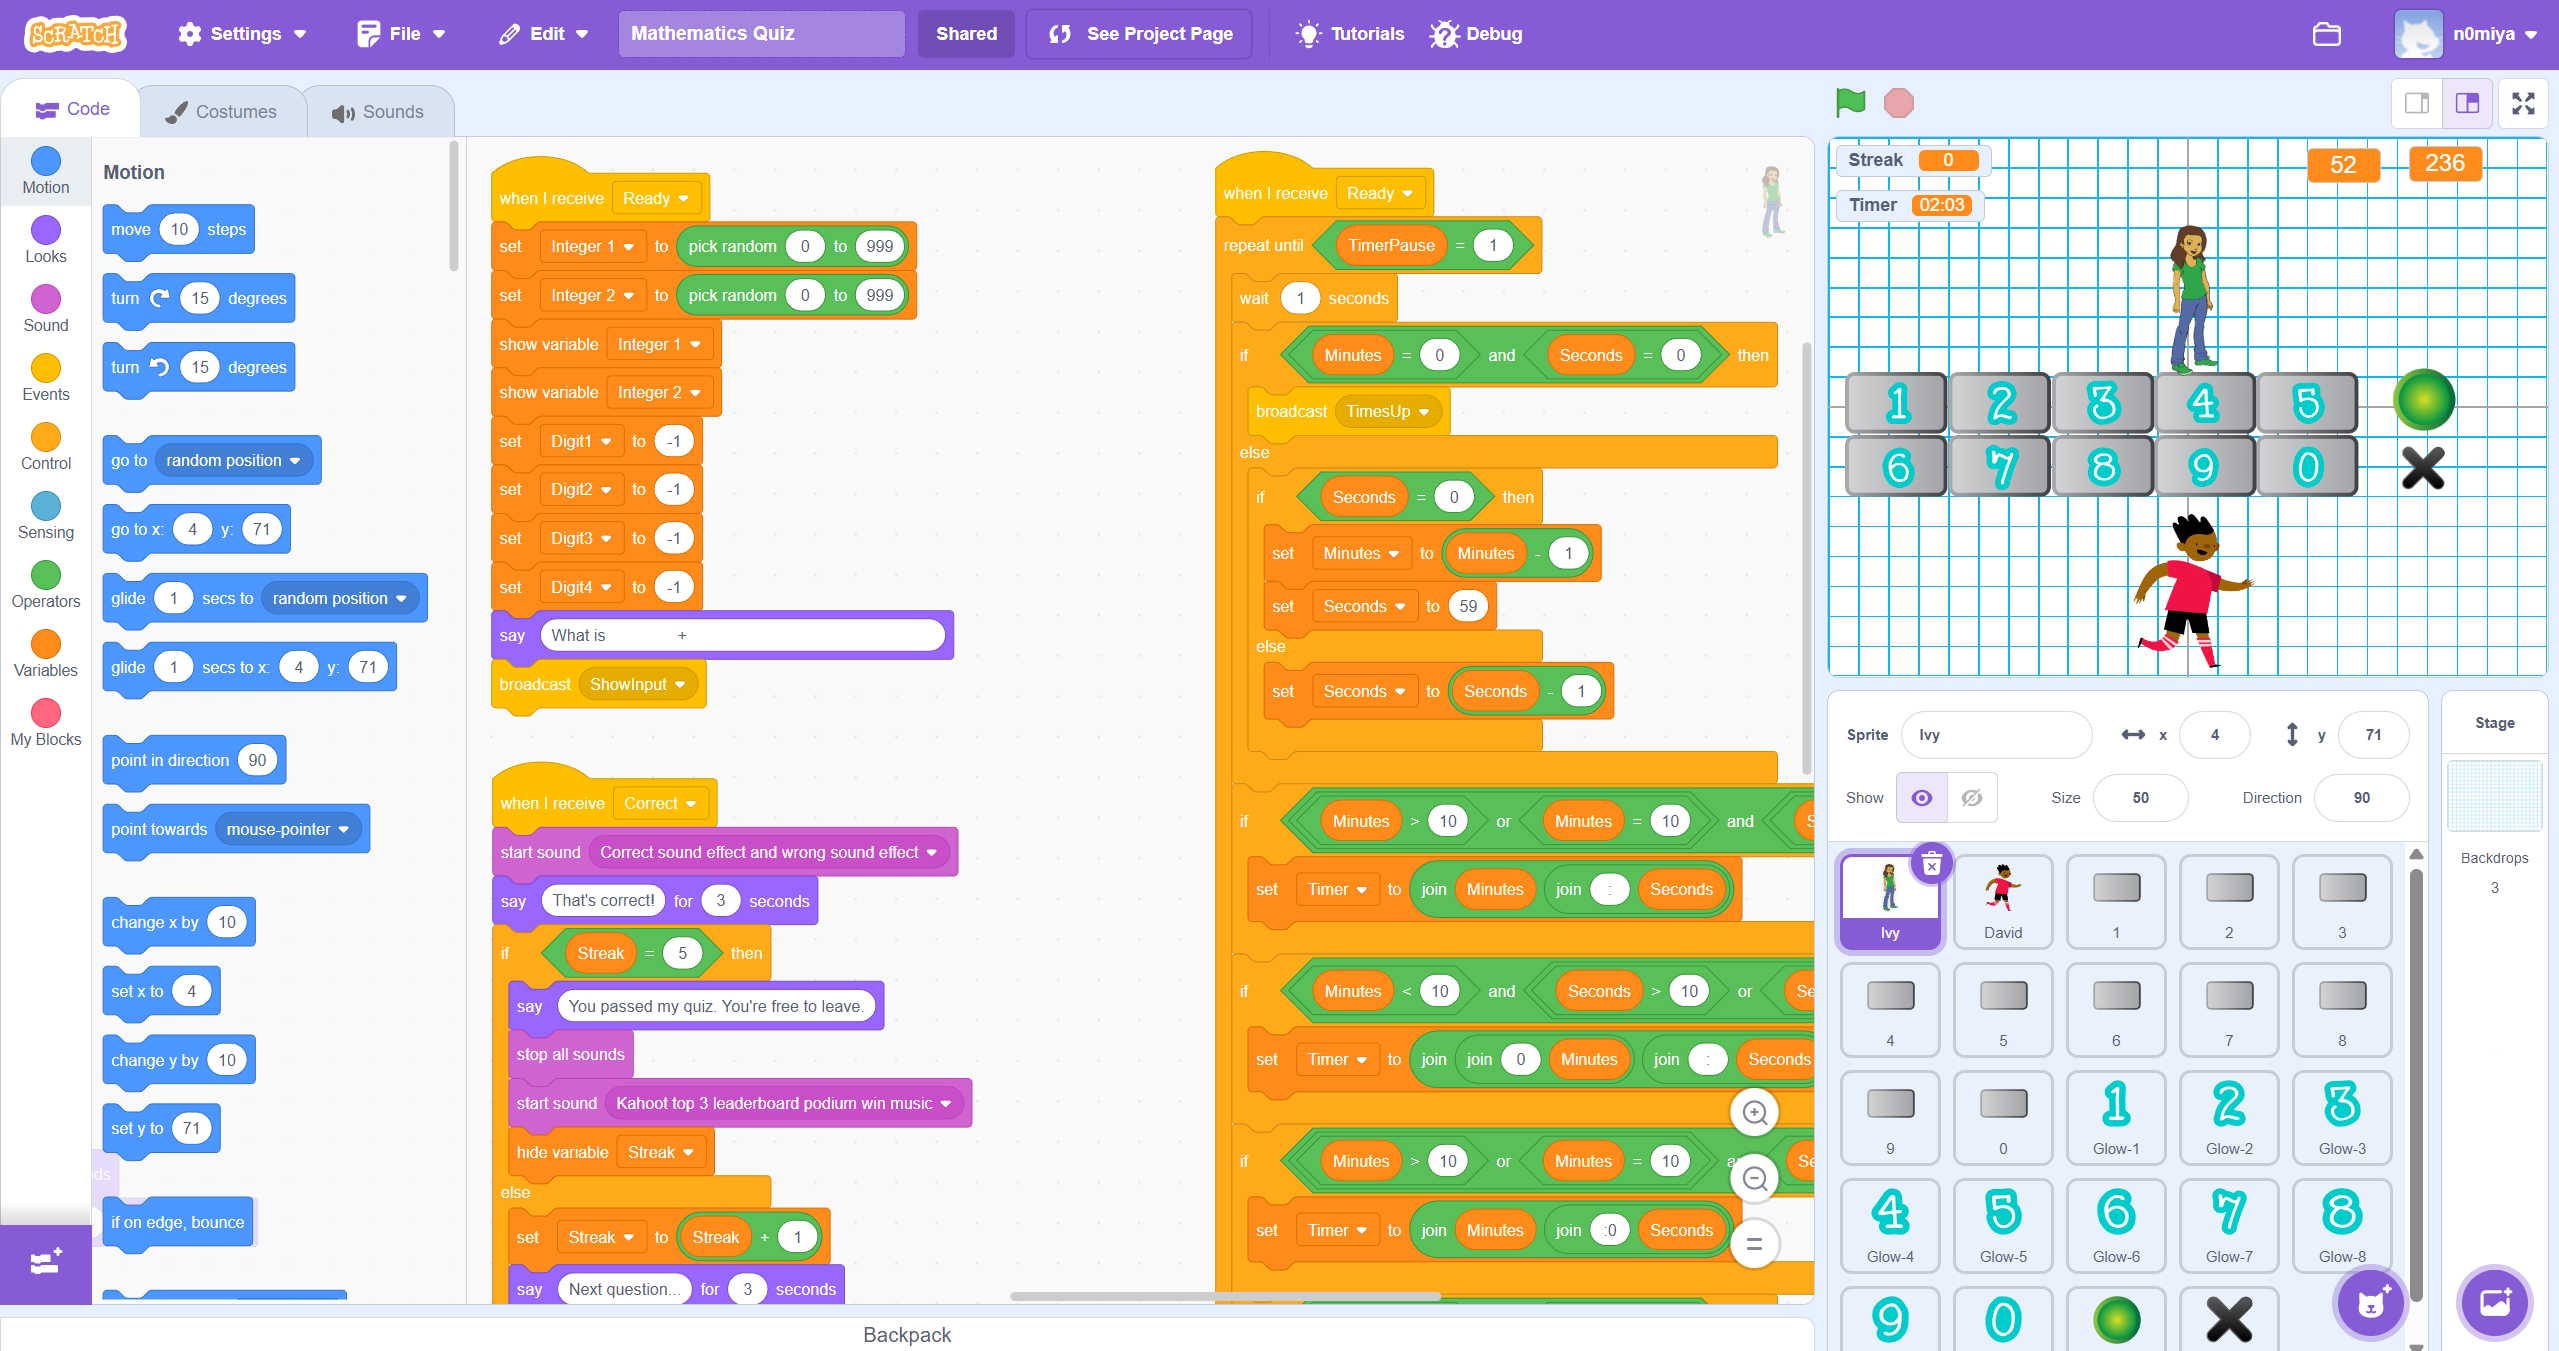
Task: Open the add extension button
Action: pos(46,1263)
